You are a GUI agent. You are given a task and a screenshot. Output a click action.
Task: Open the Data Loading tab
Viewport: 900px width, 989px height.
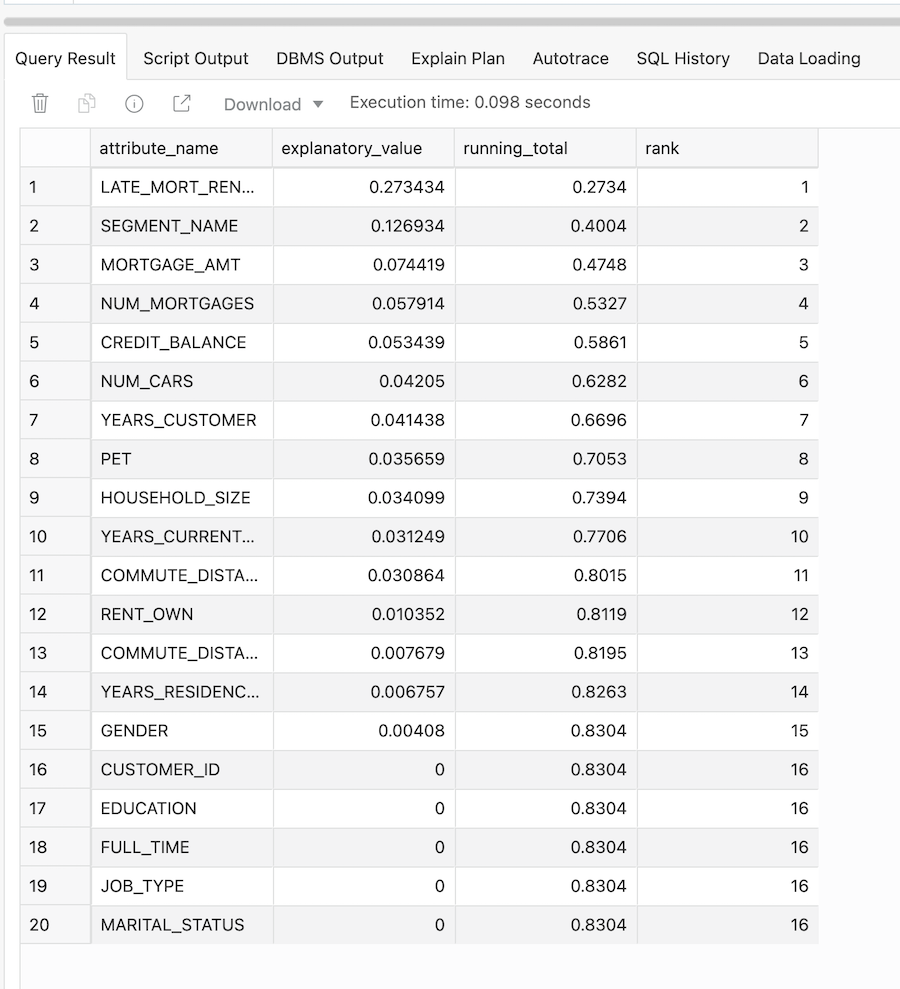(808, 58)
